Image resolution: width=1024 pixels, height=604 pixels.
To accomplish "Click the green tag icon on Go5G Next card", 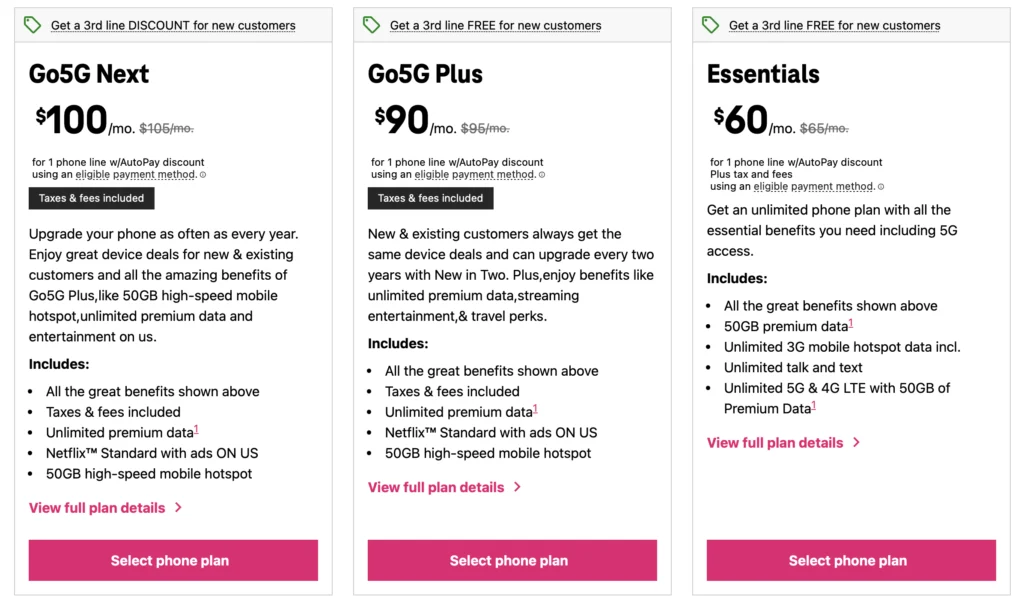I will coord(33,24).
